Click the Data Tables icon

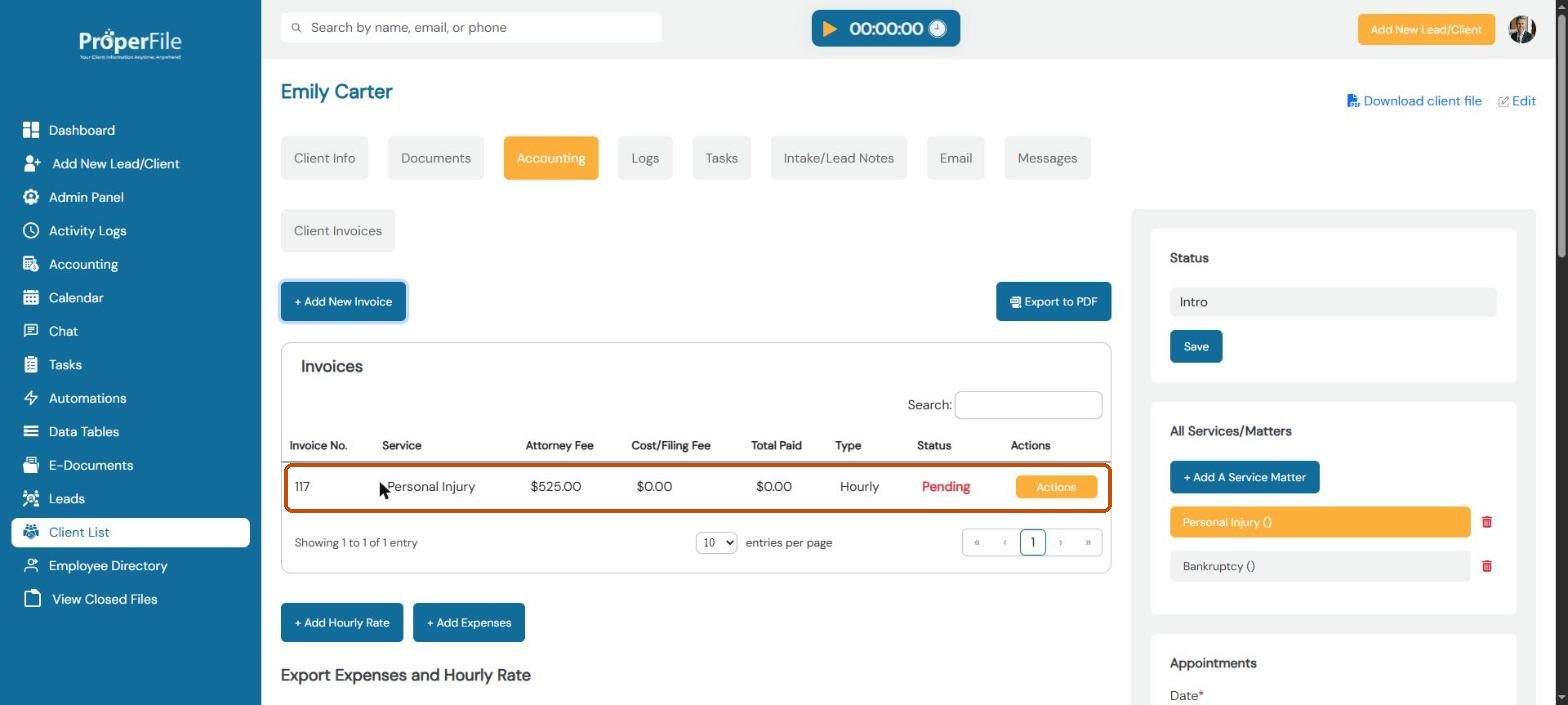(31, 431)
